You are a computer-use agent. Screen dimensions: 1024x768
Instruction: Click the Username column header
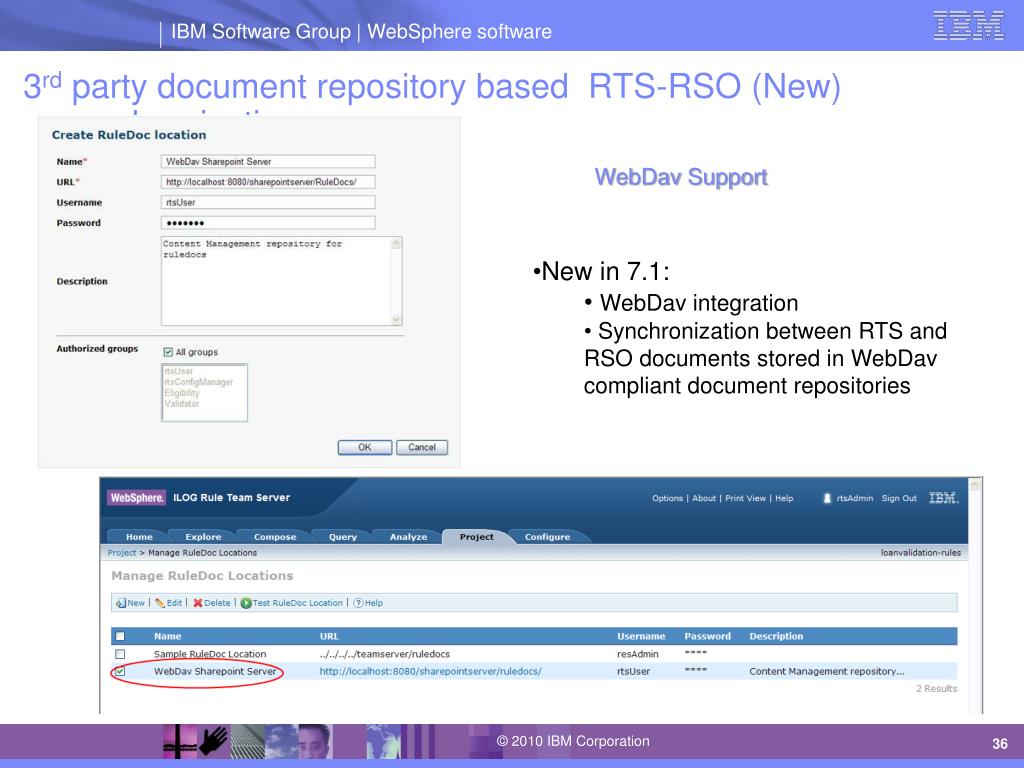pos(641,636)
